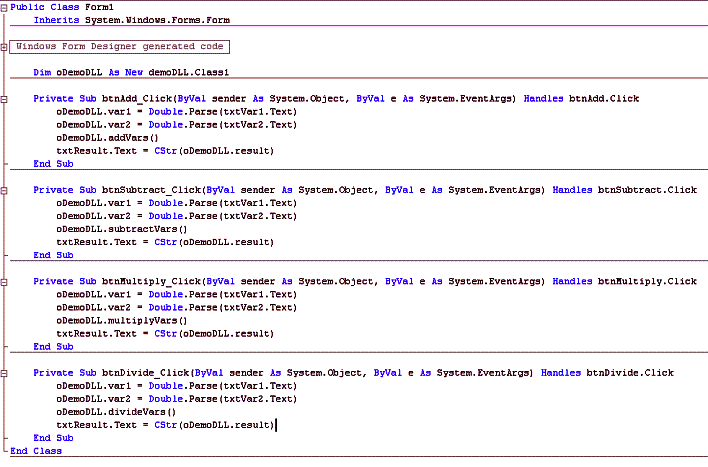Click the End Class line
The width and height of the screenshot is (708, 467).
[36, 451]
